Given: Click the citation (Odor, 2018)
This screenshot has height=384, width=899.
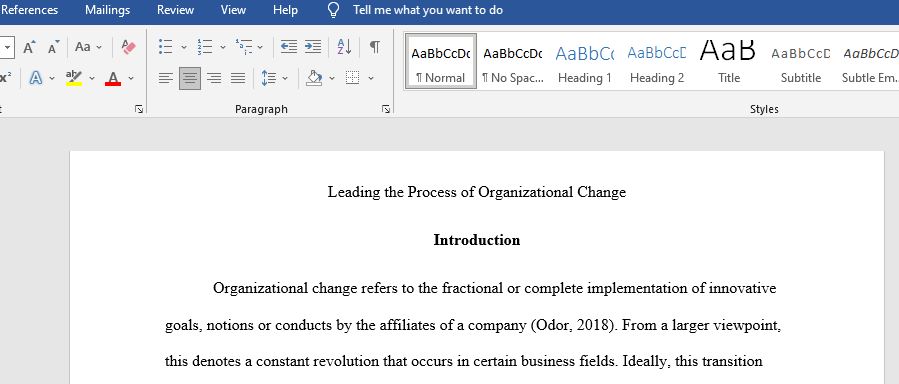Looking at the screenshot, I should click(574, 326).
